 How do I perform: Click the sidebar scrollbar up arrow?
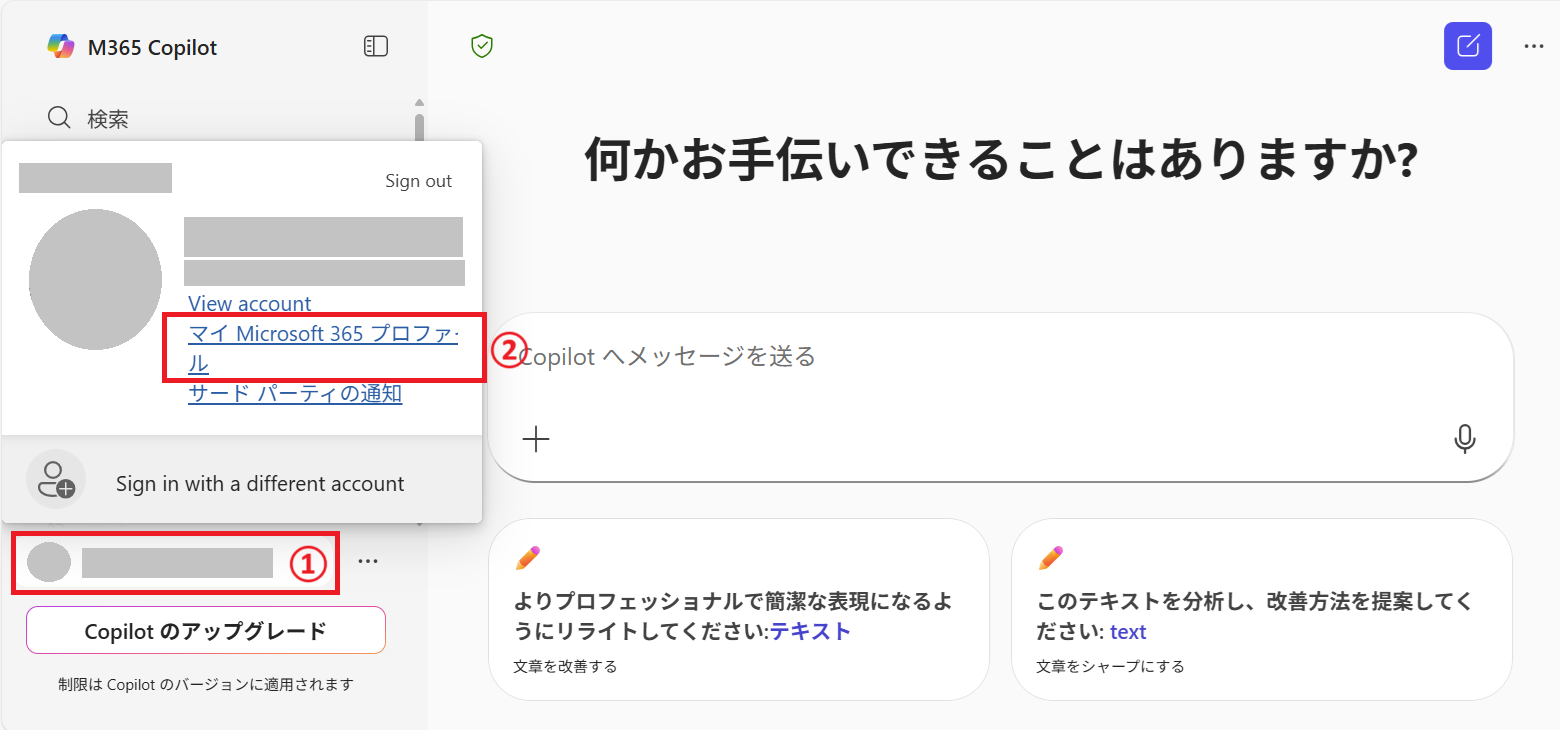coord(419,103)
